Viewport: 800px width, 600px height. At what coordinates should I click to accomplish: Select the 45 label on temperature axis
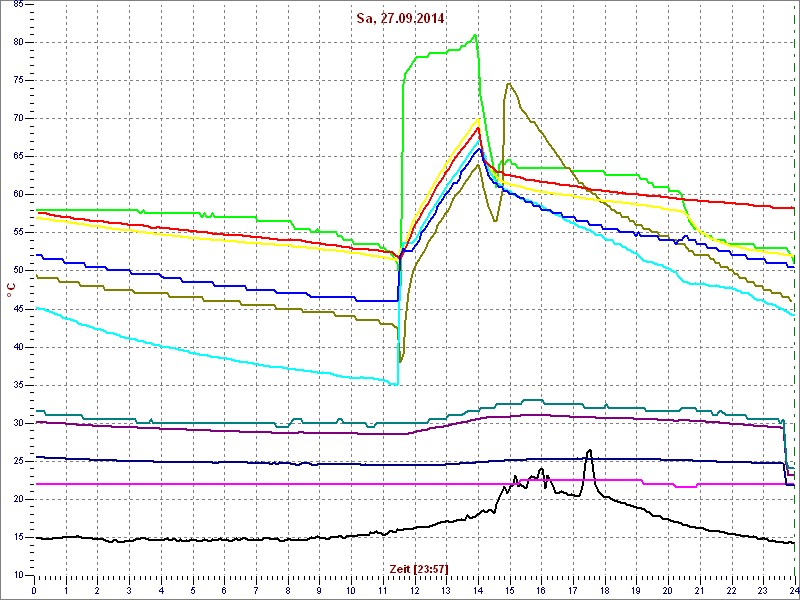coord(17,309)
